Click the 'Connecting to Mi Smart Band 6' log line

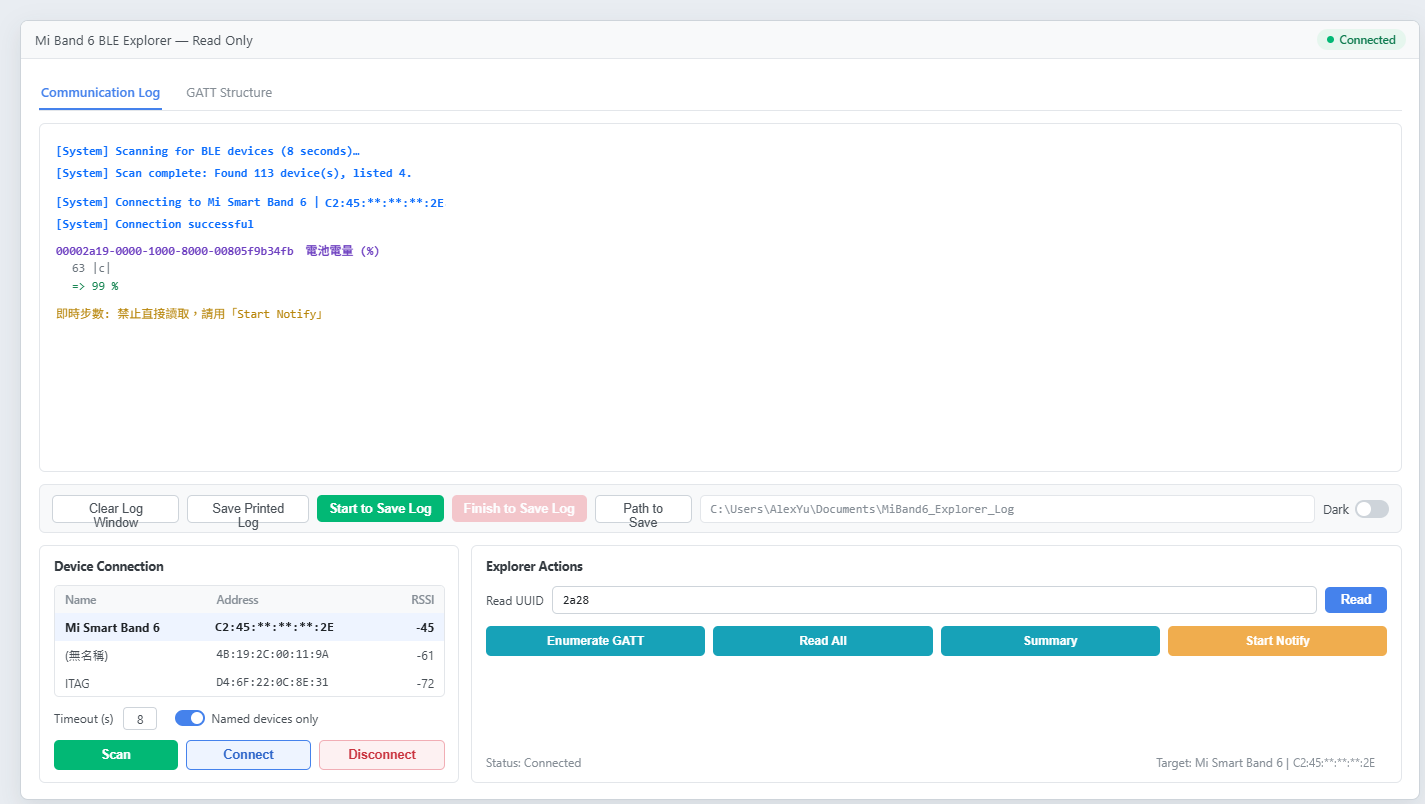[250, 202]
